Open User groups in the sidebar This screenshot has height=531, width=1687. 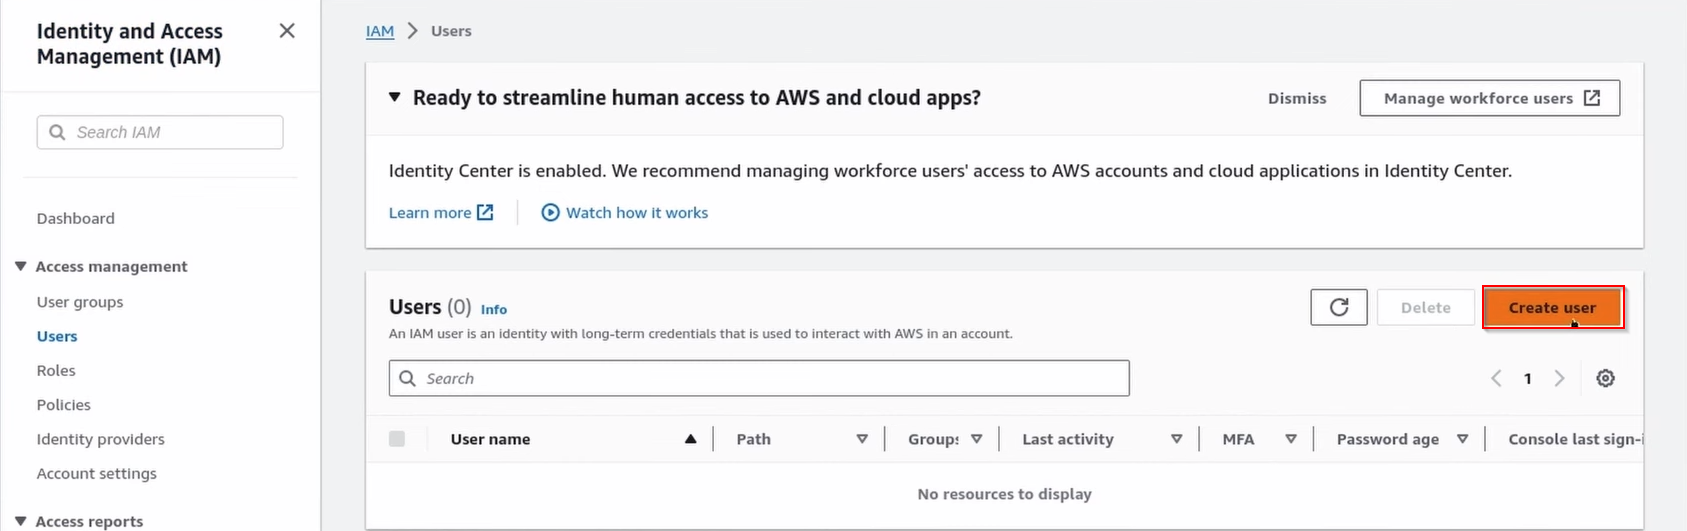point(80,302)
